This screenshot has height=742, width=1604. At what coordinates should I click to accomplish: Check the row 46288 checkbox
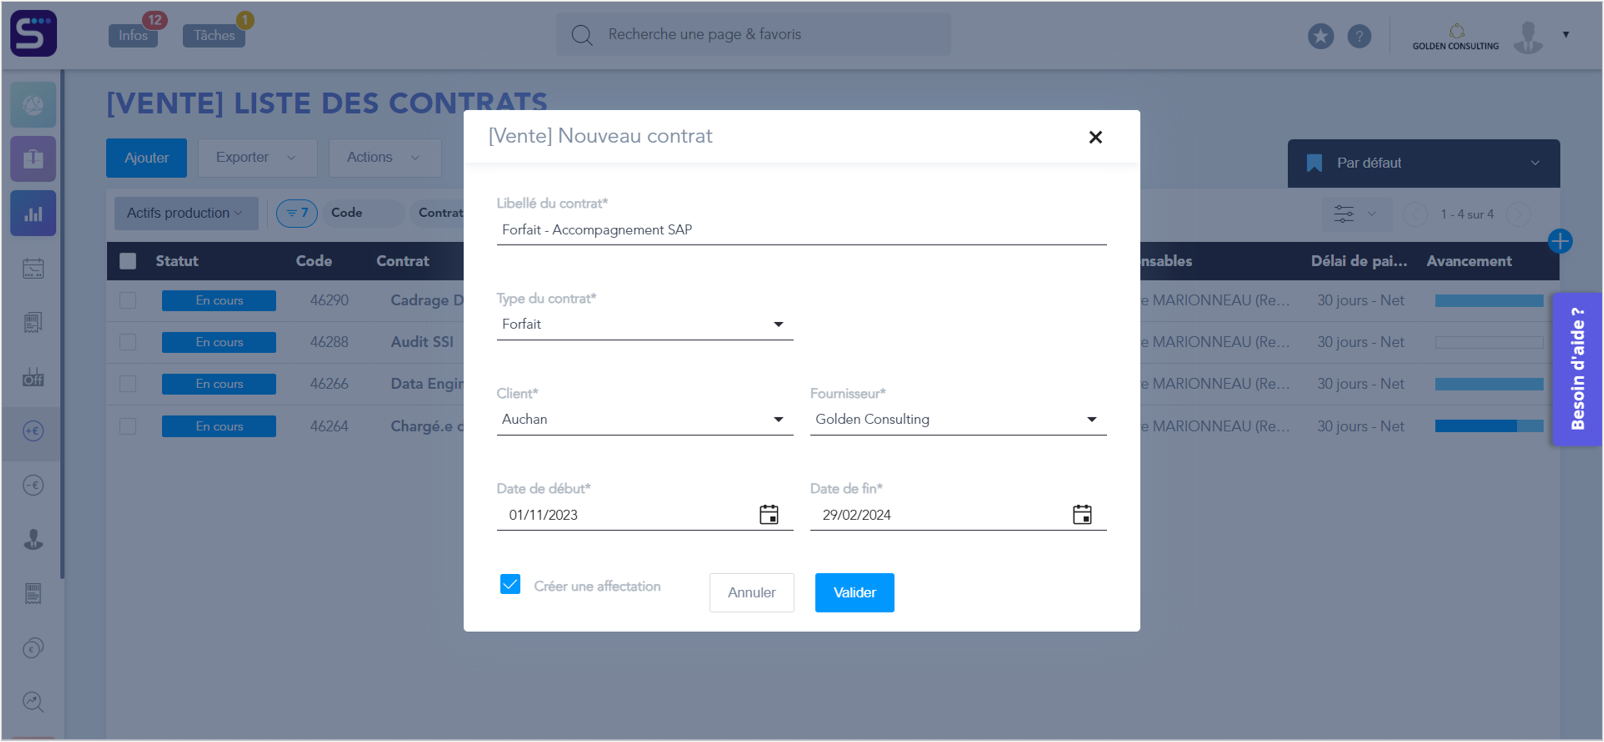pos(128,342)
